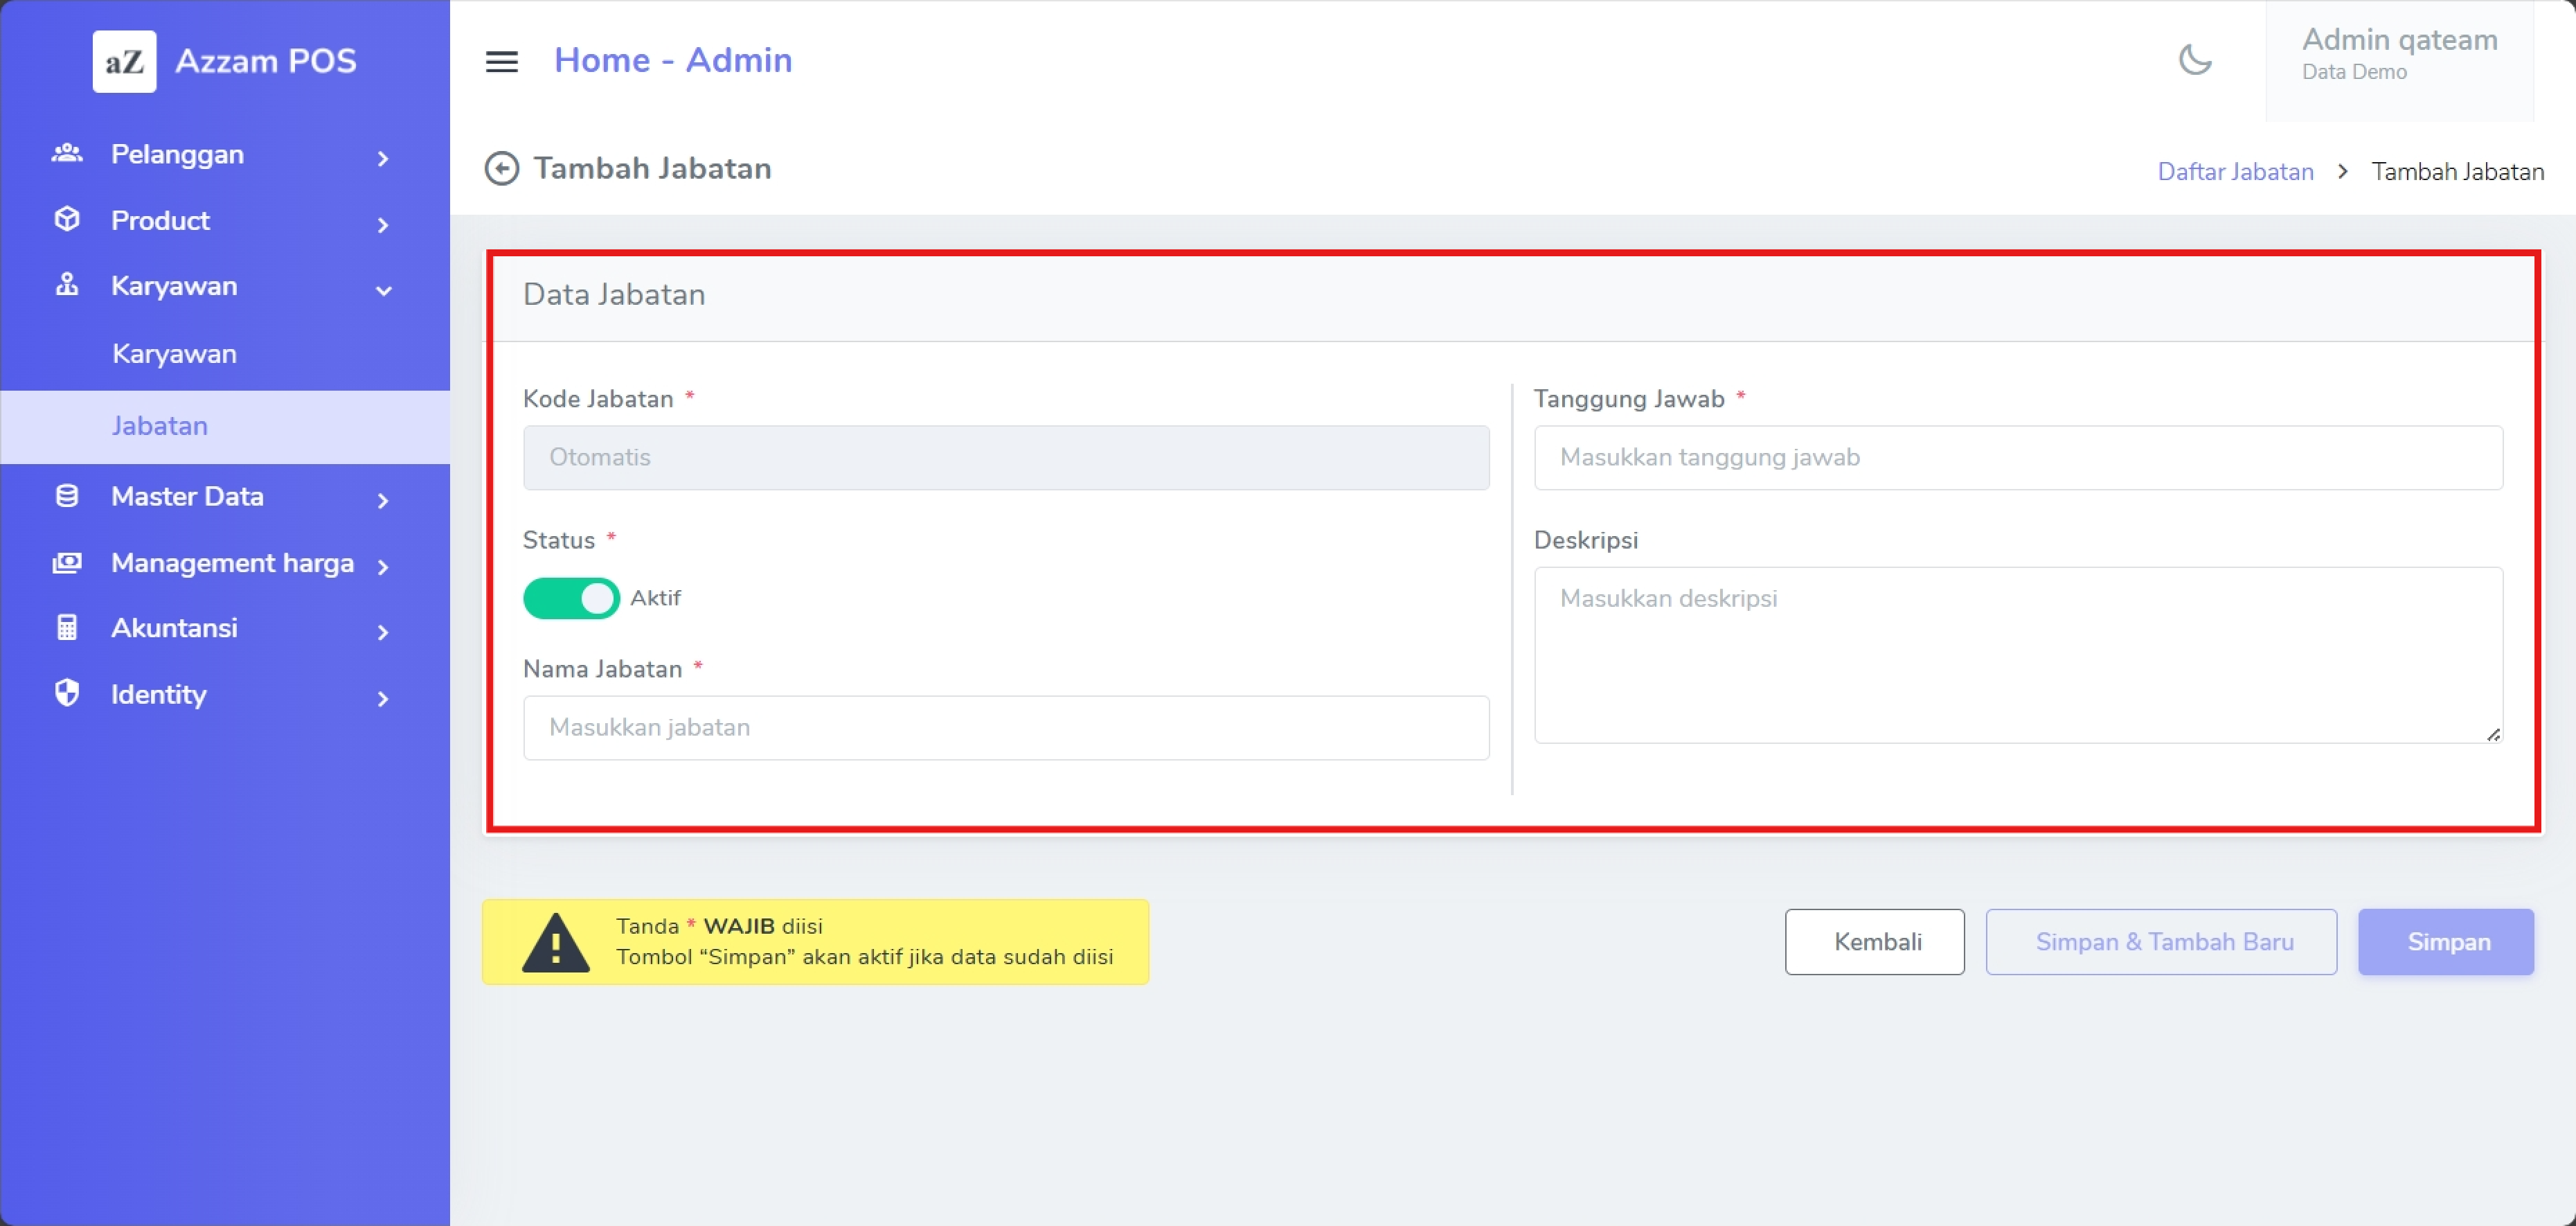Click the Pelanggan people icon
The image size is (2576, 1226).
point(67,154)
